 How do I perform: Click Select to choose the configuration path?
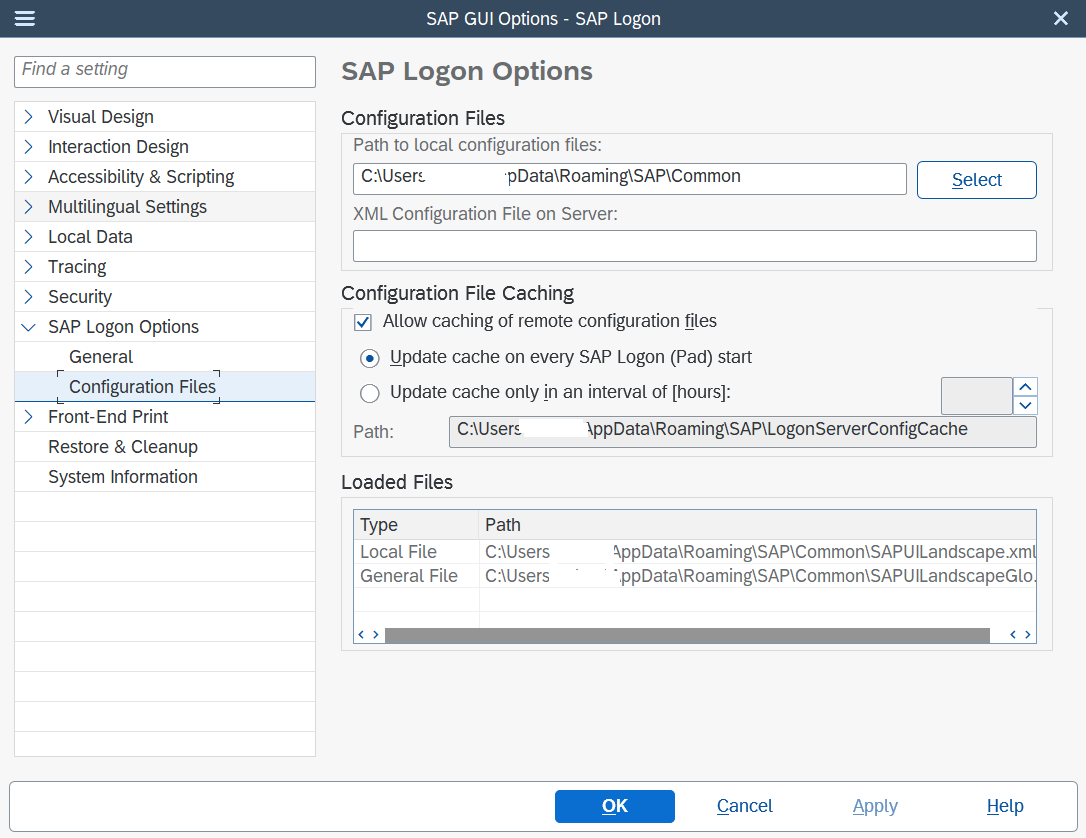977,180
